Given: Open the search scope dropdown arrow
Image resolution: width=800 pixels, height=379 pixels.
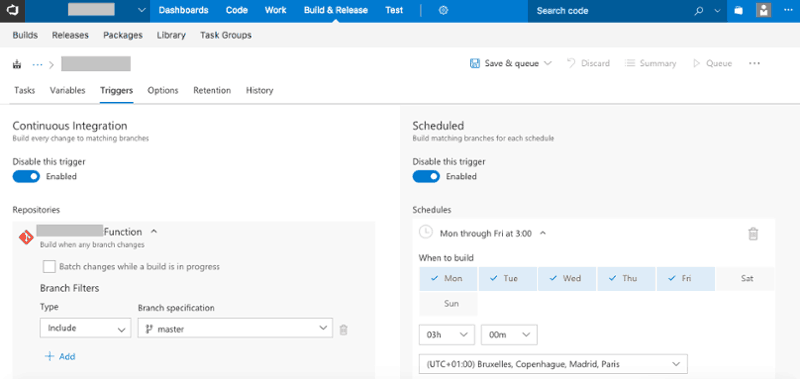Looking at the screenshot, I should [x=717, y=11].
